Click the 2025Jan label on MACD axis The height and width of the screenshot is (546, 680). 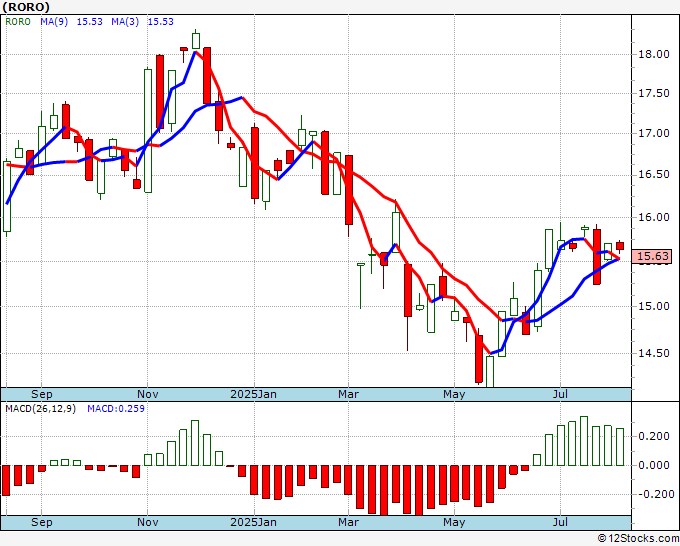click(253, 522)
